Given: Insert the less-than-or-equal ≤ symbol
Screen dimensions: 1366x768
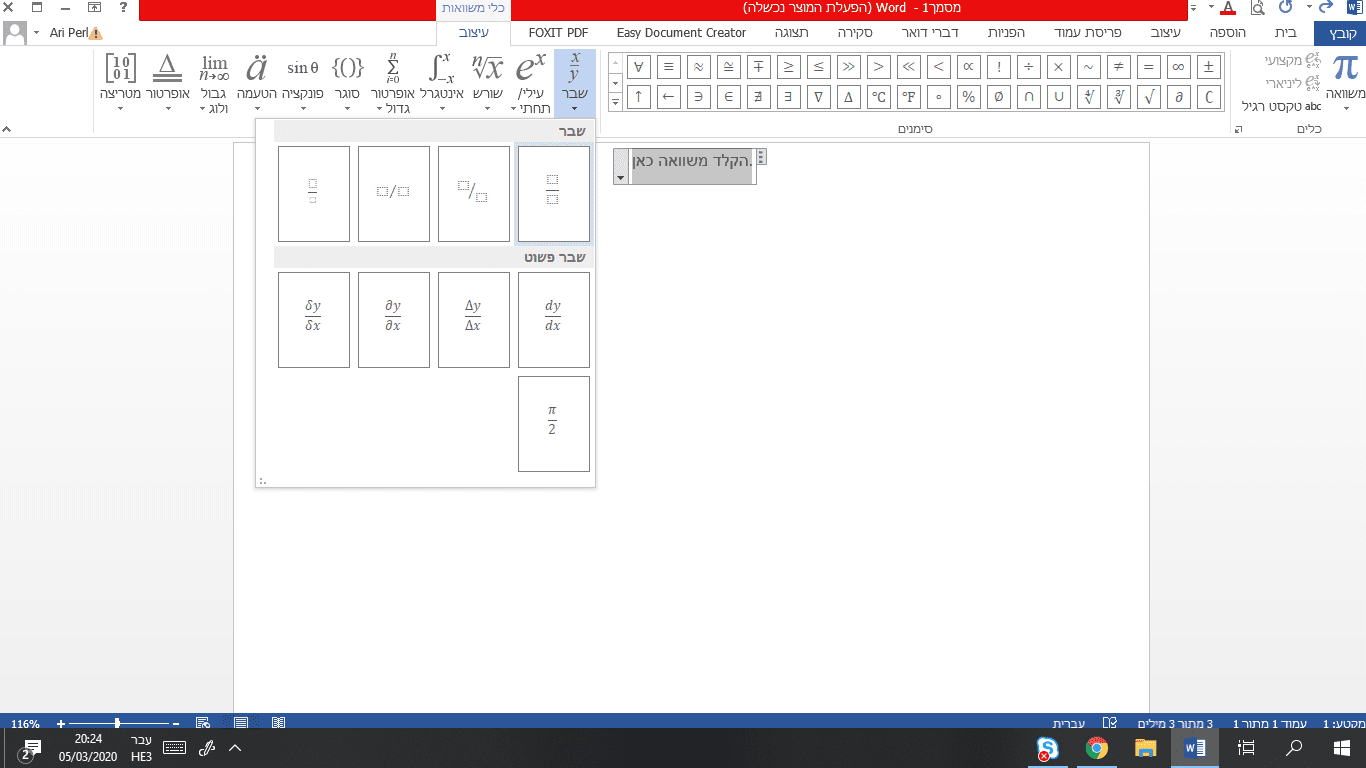Looking at the screenshot, I should [819, 68].
